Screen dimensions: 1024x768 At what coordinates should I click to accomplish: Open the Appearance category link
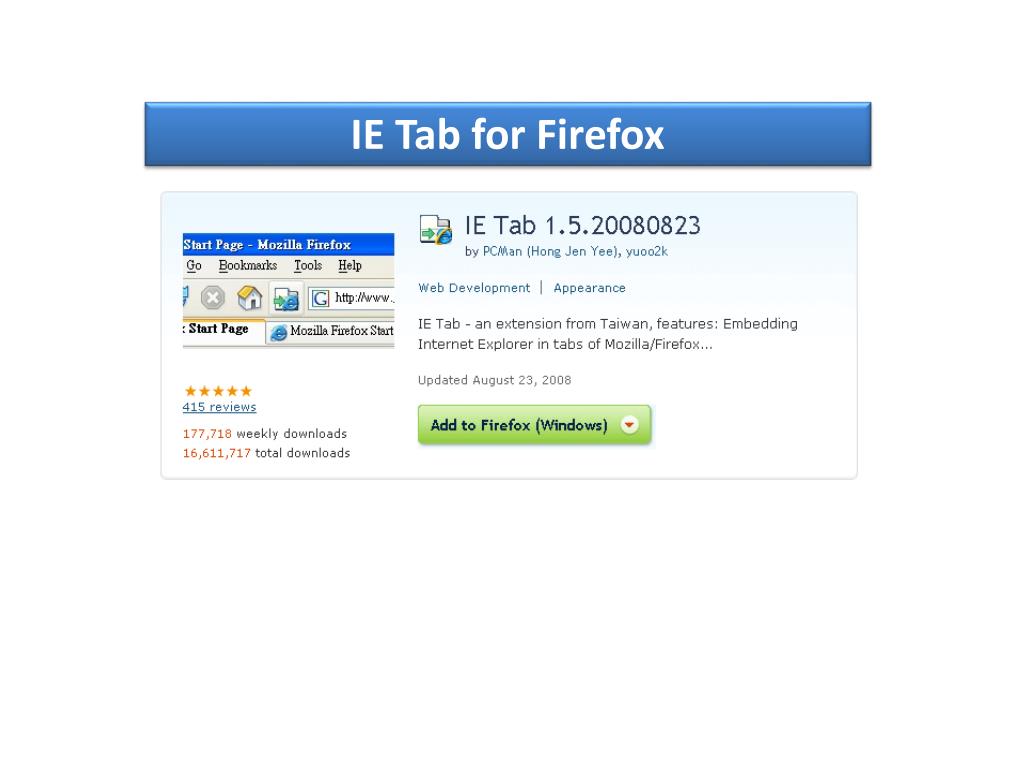(x=590, y=288)
